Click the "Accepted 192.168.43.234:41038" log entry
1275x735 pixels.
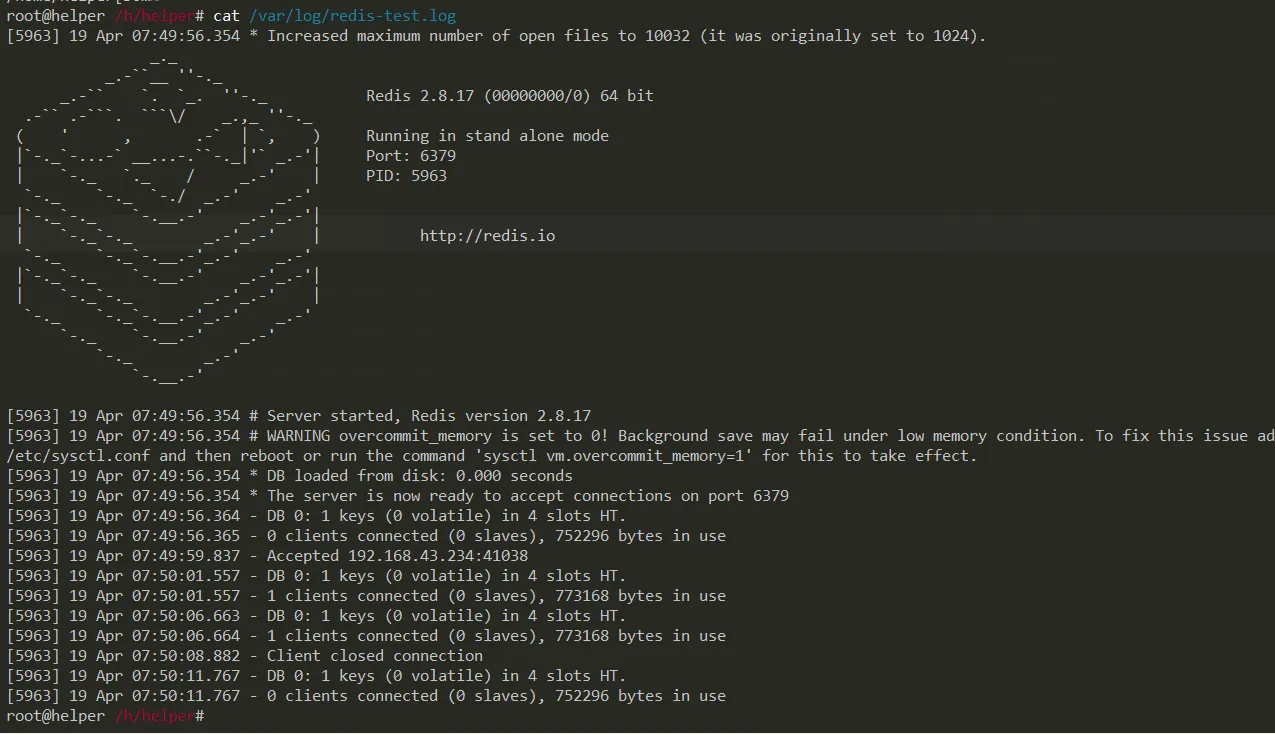click(397, 556)
